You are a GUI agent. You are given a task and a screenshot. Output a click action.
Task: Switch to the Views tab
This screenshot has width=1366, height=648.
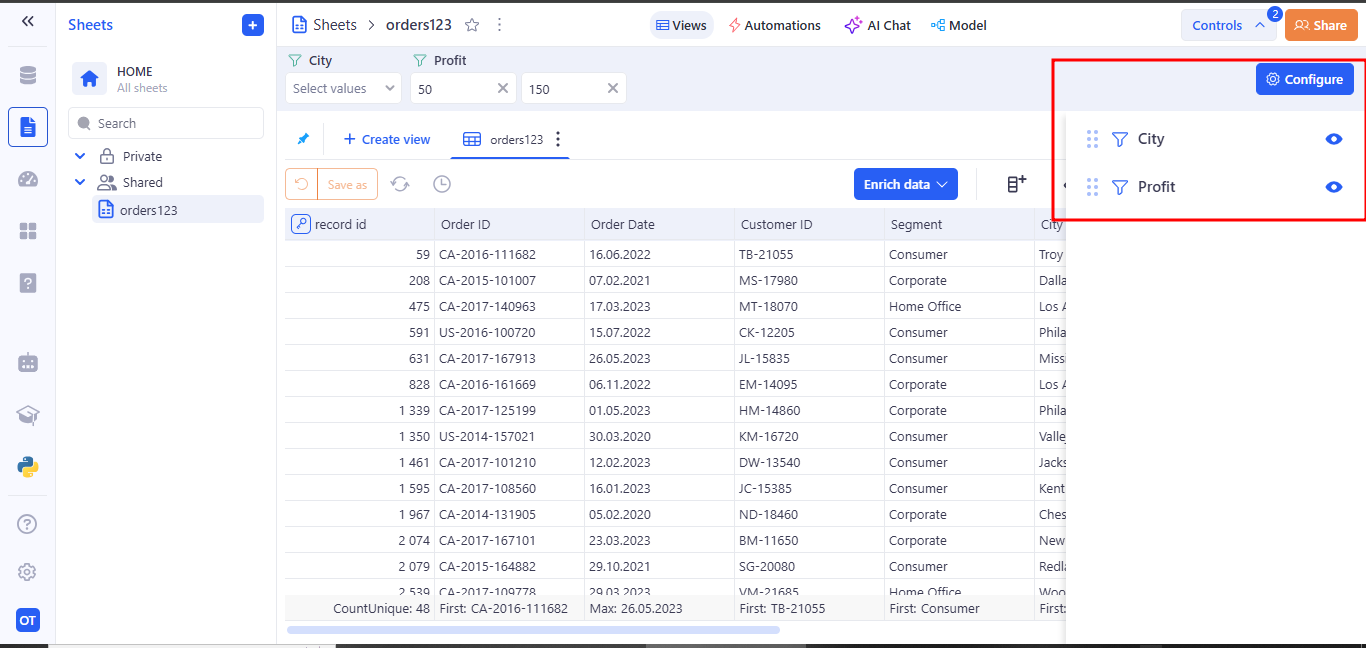click(680, 25)
